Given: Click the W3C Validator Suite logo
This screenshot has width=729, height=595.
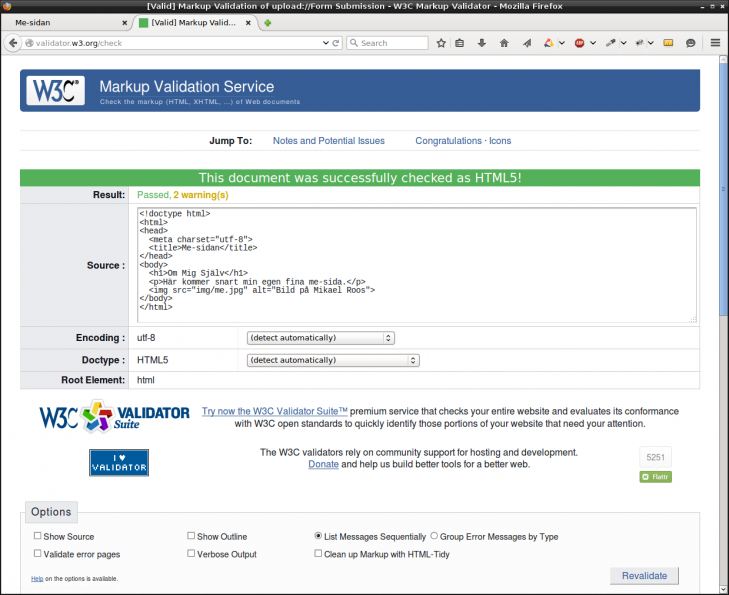Looking at the screenshot, I should [x=114, y=416].
